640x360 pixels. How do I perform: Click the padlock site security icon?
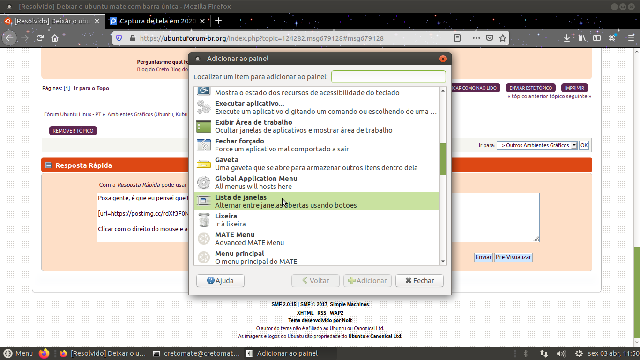pyautogui.click(x=132, y=38)
